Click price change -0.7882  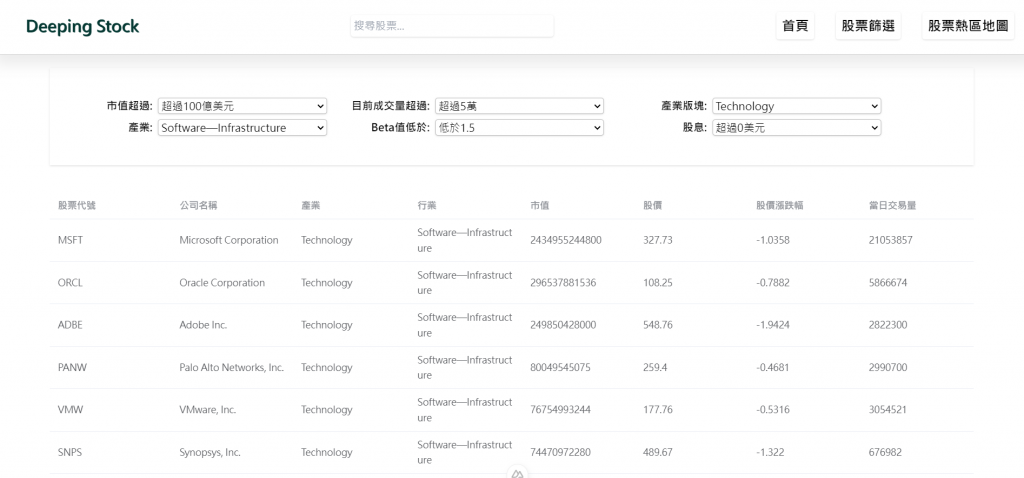click(x=773, y=283)
